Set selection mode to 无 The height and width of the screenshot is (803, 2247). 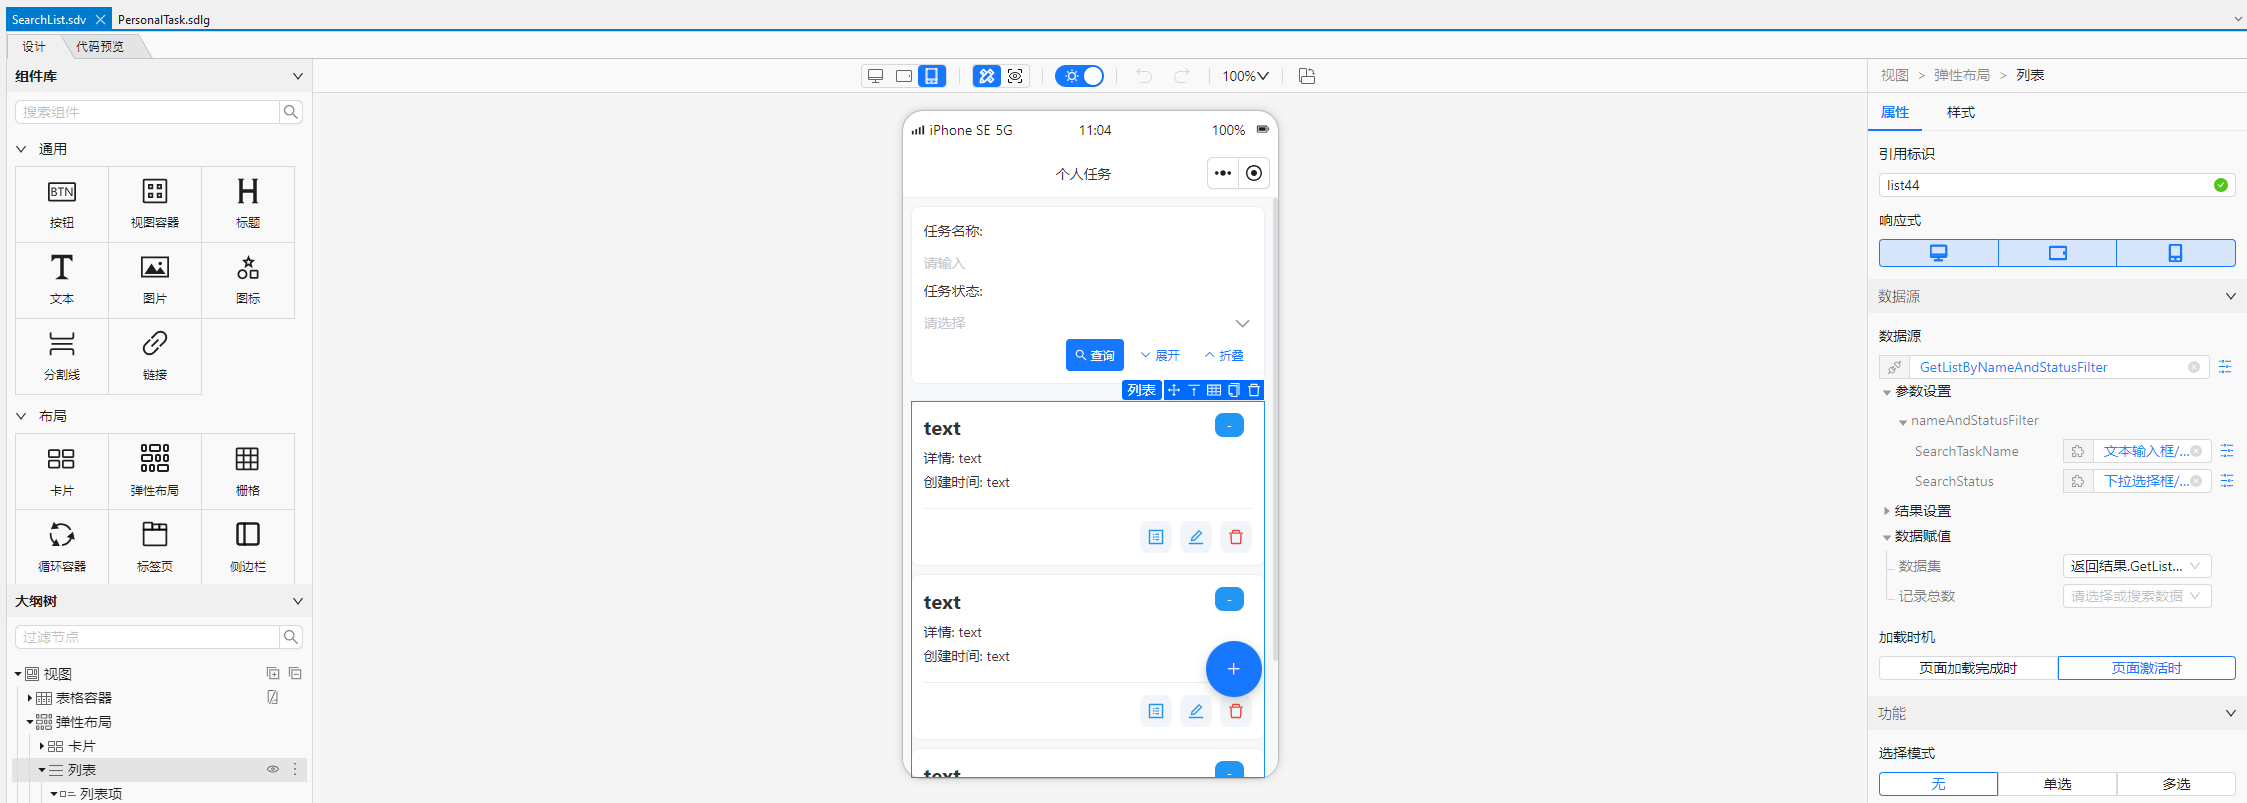[x=1938, y=784]
